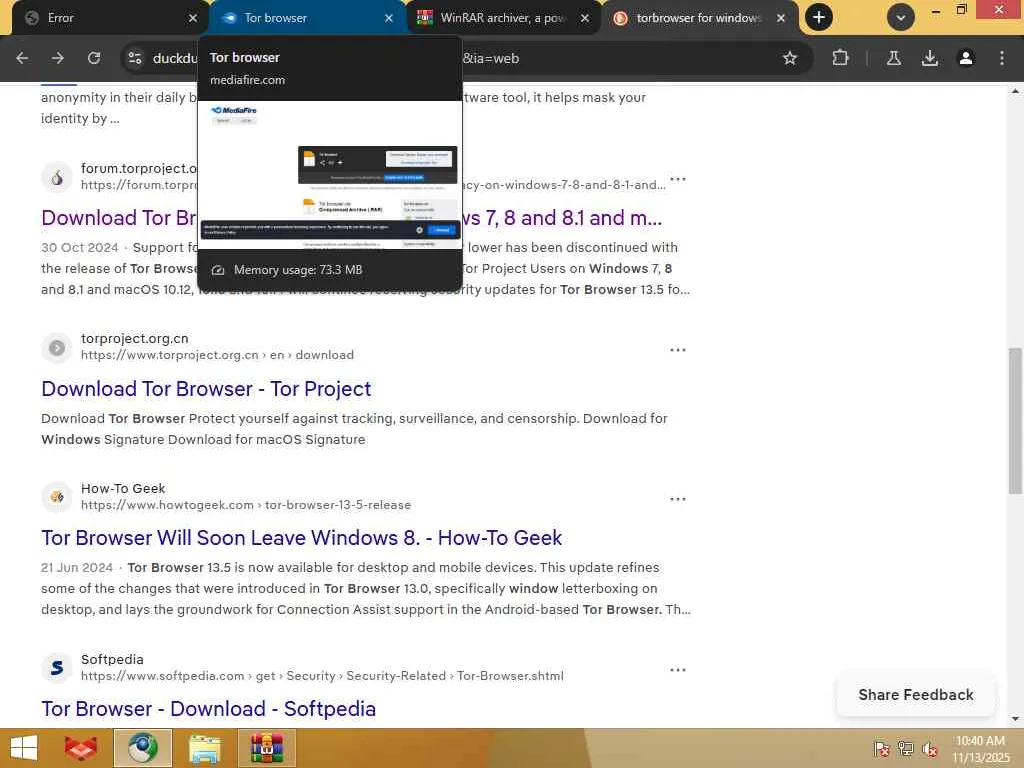Click the scrollbar up arrow
Viewport: 1024px width, 768px height.
pos(1015,91)
